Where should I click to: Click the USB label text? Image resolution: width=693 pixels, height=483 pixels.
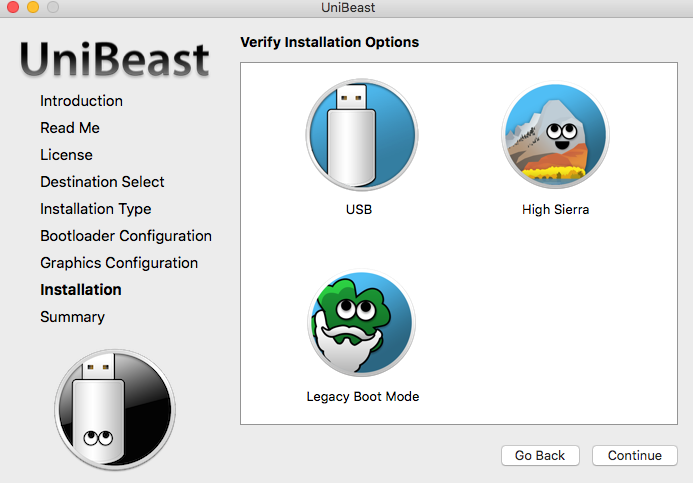click(x=359, y=210)
